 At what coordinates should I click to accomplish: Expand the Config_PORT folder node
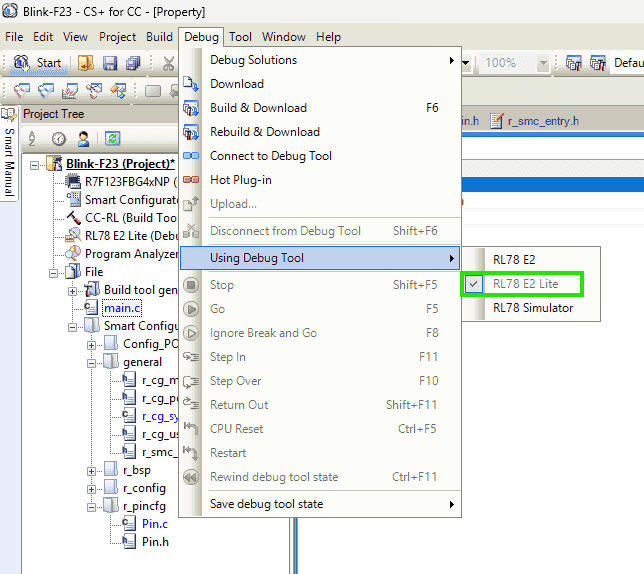(91, 344)
